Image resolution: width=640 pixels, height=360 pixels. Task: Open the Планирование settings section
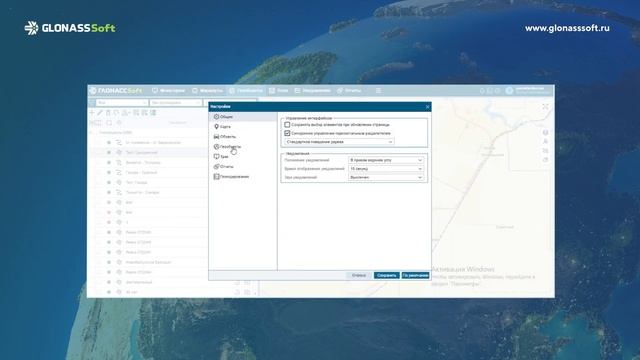click(242, 177)
